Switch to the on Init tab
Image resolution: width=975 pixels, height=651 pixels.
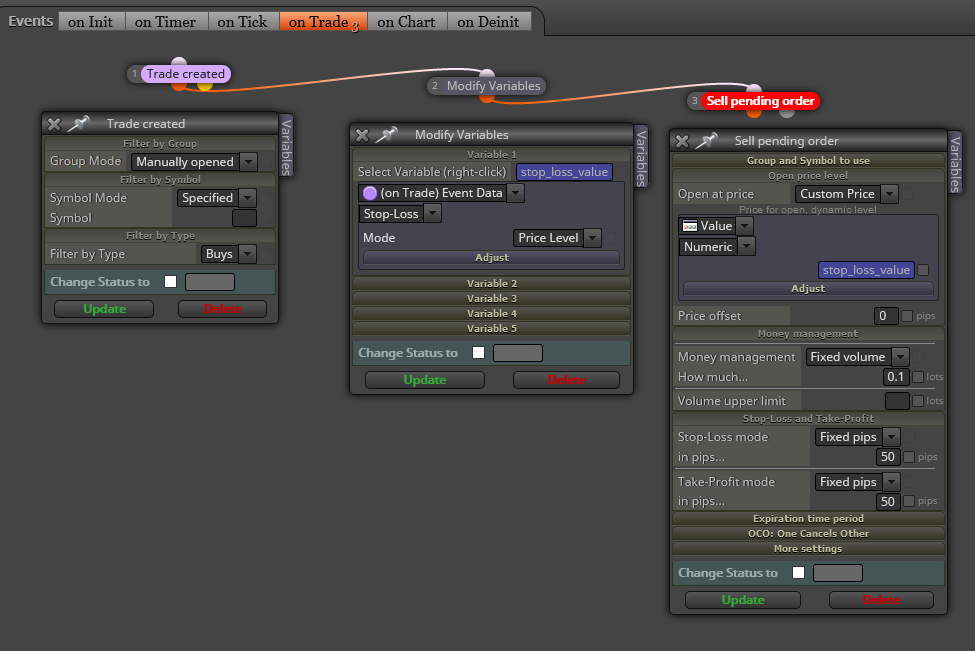click(x=91, y=22)
